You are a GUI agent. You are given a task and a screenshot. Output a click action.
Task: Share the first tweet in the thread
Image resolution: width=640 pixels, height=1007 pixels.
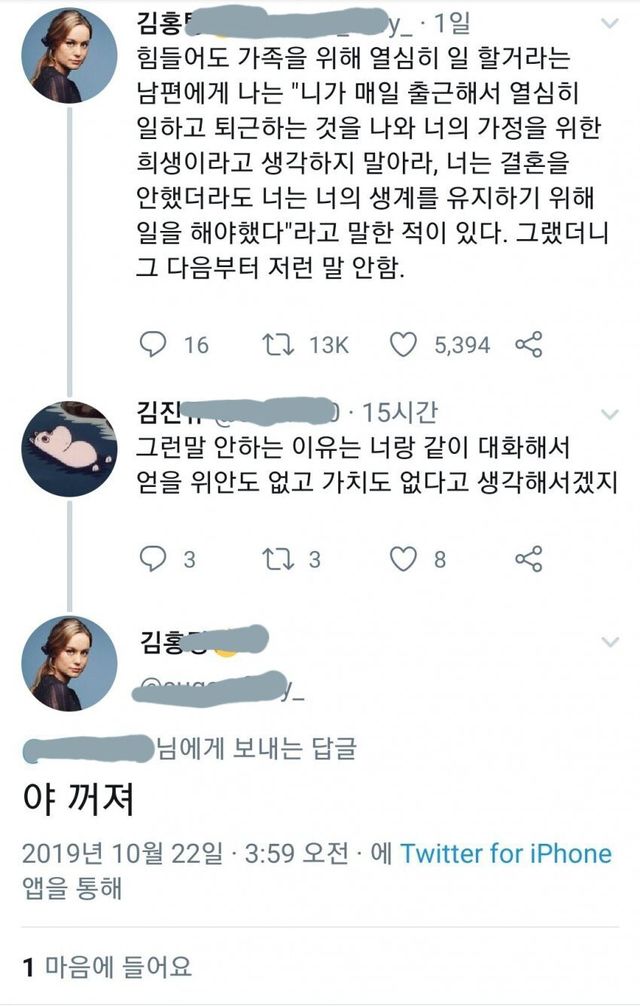click(x=528, y=345)
